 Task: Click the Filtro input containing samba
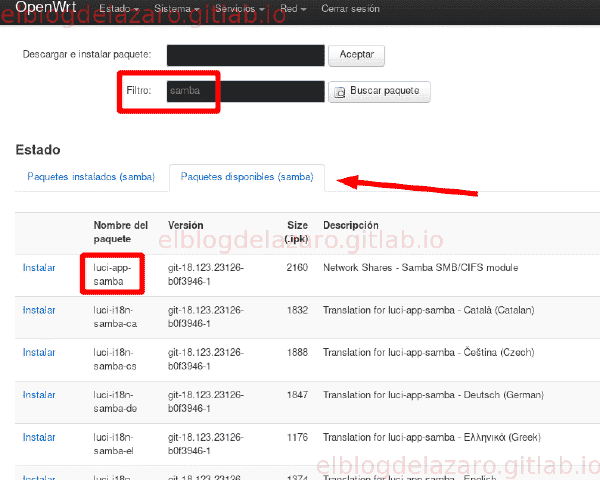pyautogui.click(x=246, y=91)
